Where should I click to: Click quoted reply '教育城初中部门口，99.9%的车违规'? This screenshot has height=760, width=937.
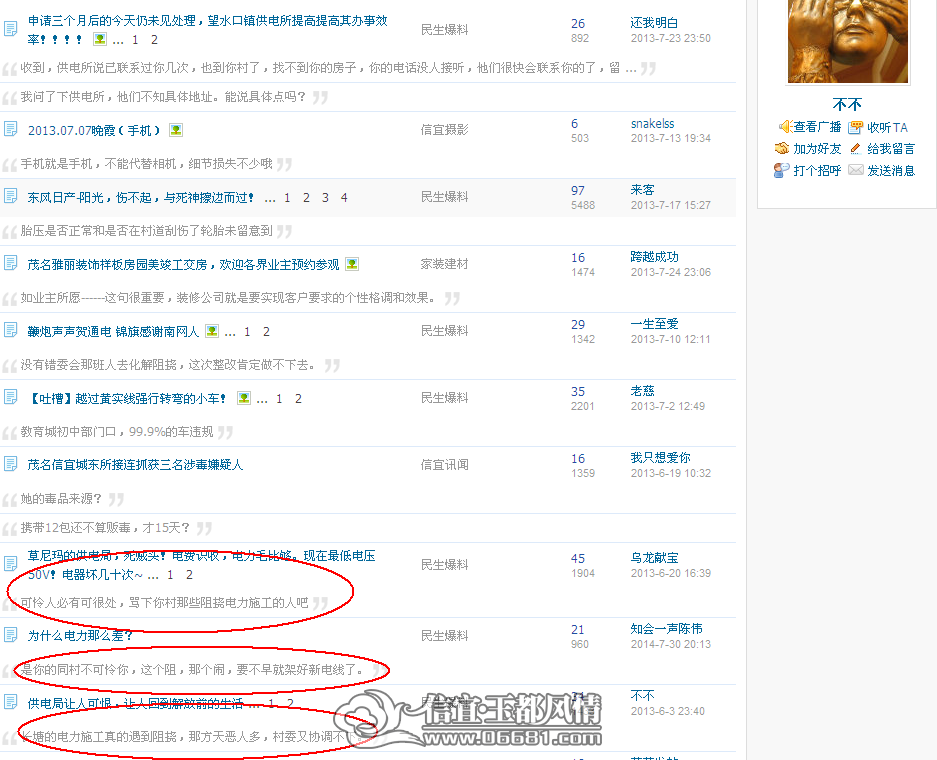[117, 431]
